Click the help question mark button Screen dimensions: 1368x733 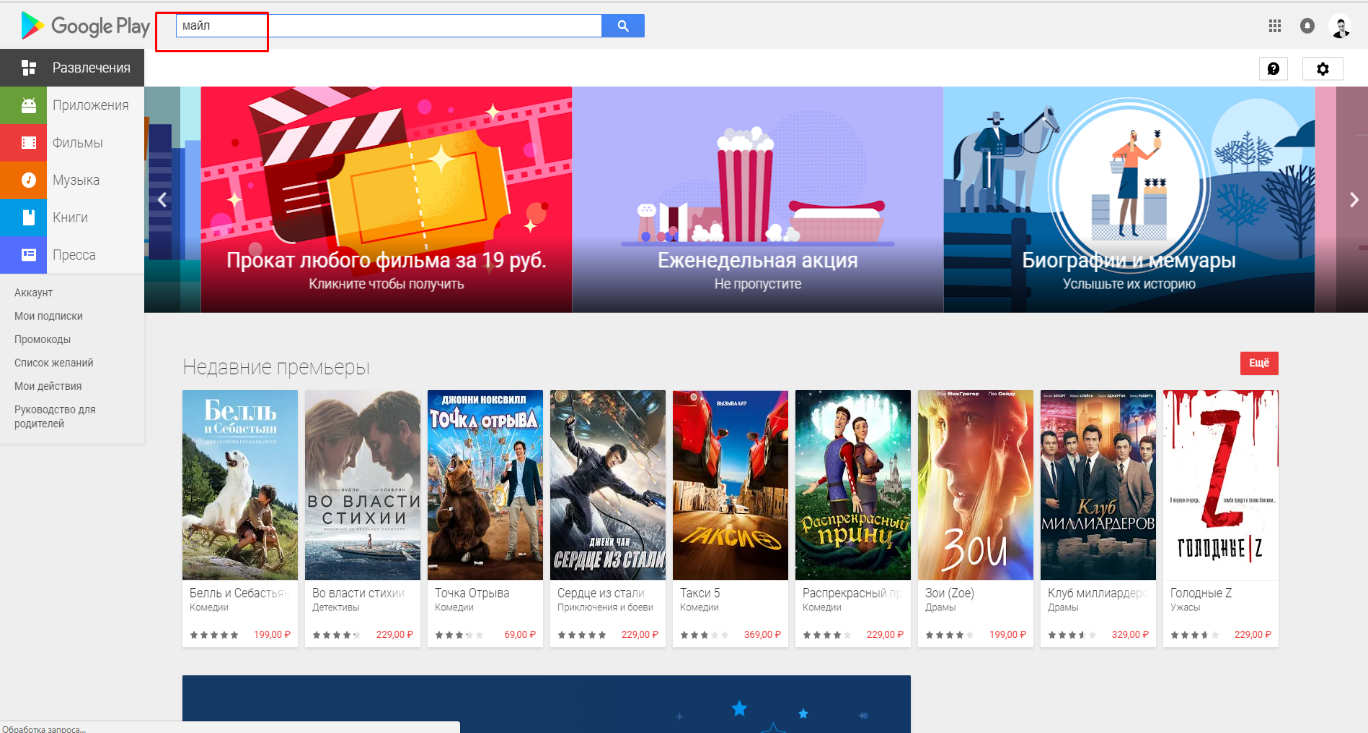[1273, 69]
